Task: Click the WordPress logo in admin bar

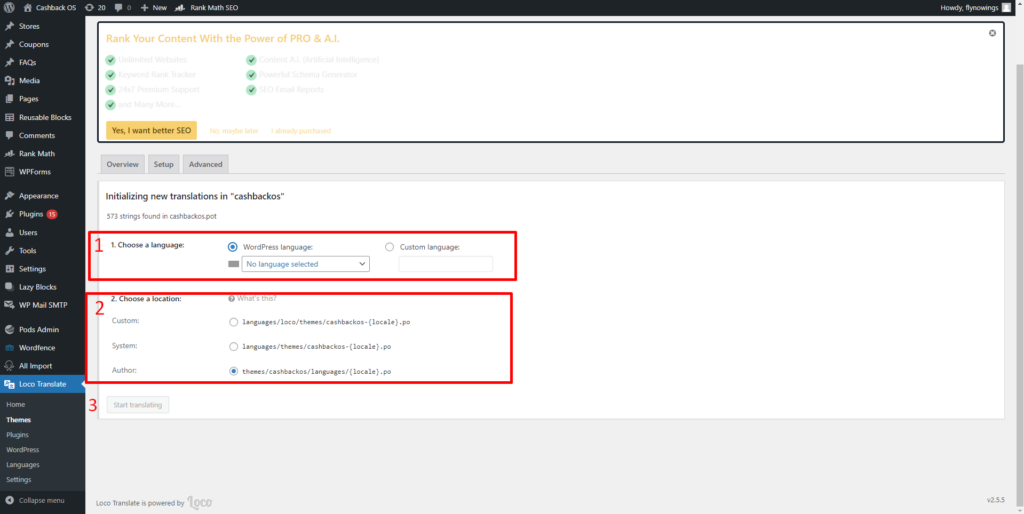Action: [x=9, y=8]
